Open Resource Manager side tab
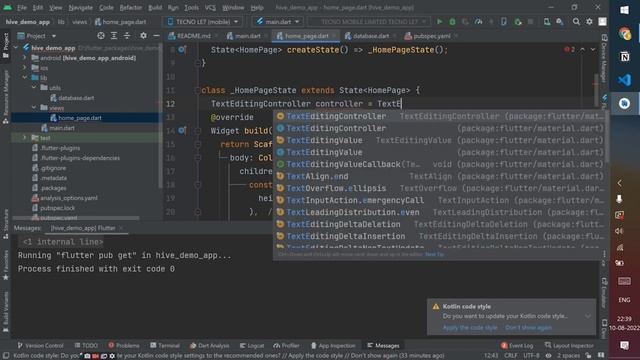Screen dimensions: 640x360 tap(6, 97)
